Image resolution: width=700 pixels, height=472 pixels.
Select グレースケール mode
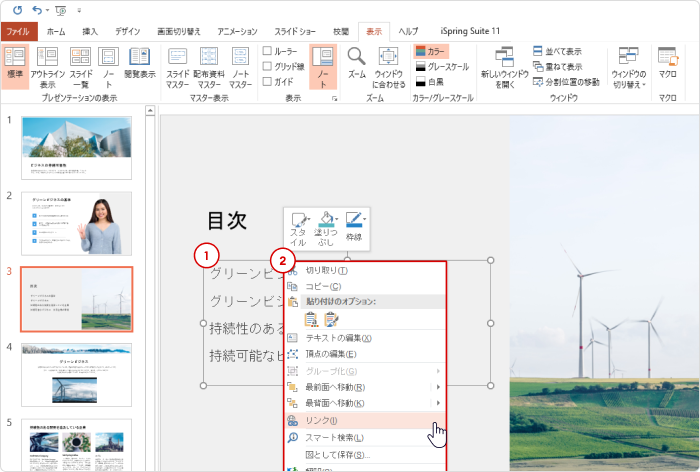(x=442, y=67)
